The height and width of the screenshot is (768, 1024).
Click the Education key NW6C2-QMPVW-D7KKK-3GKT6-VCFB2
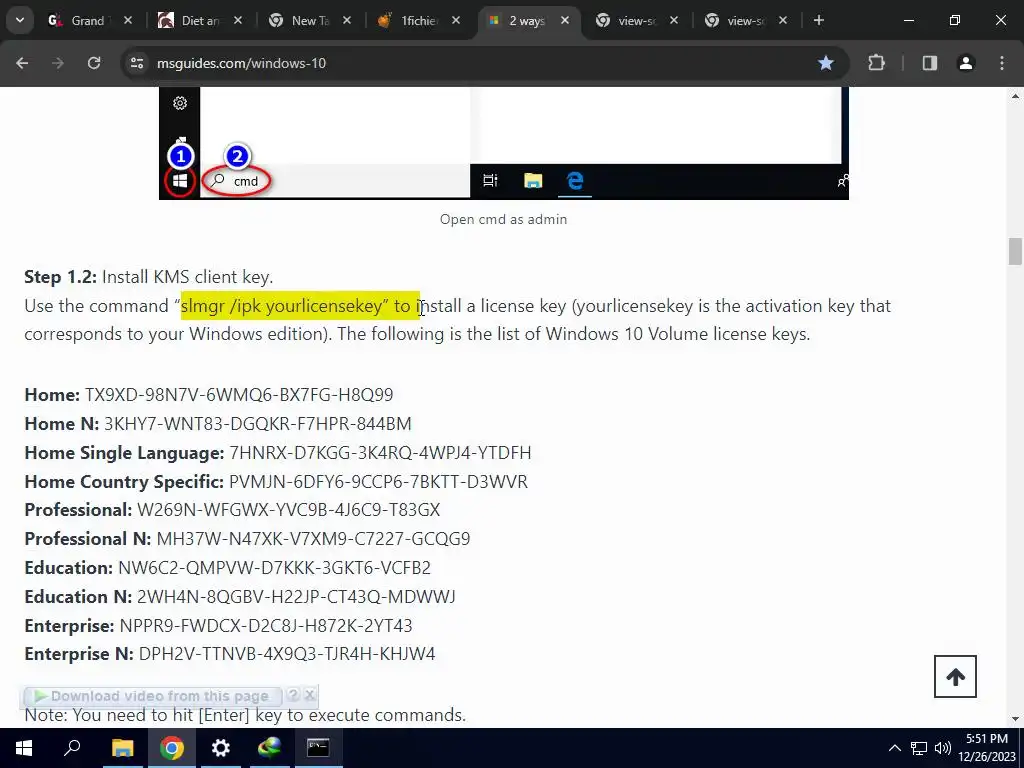click(274, 568)
